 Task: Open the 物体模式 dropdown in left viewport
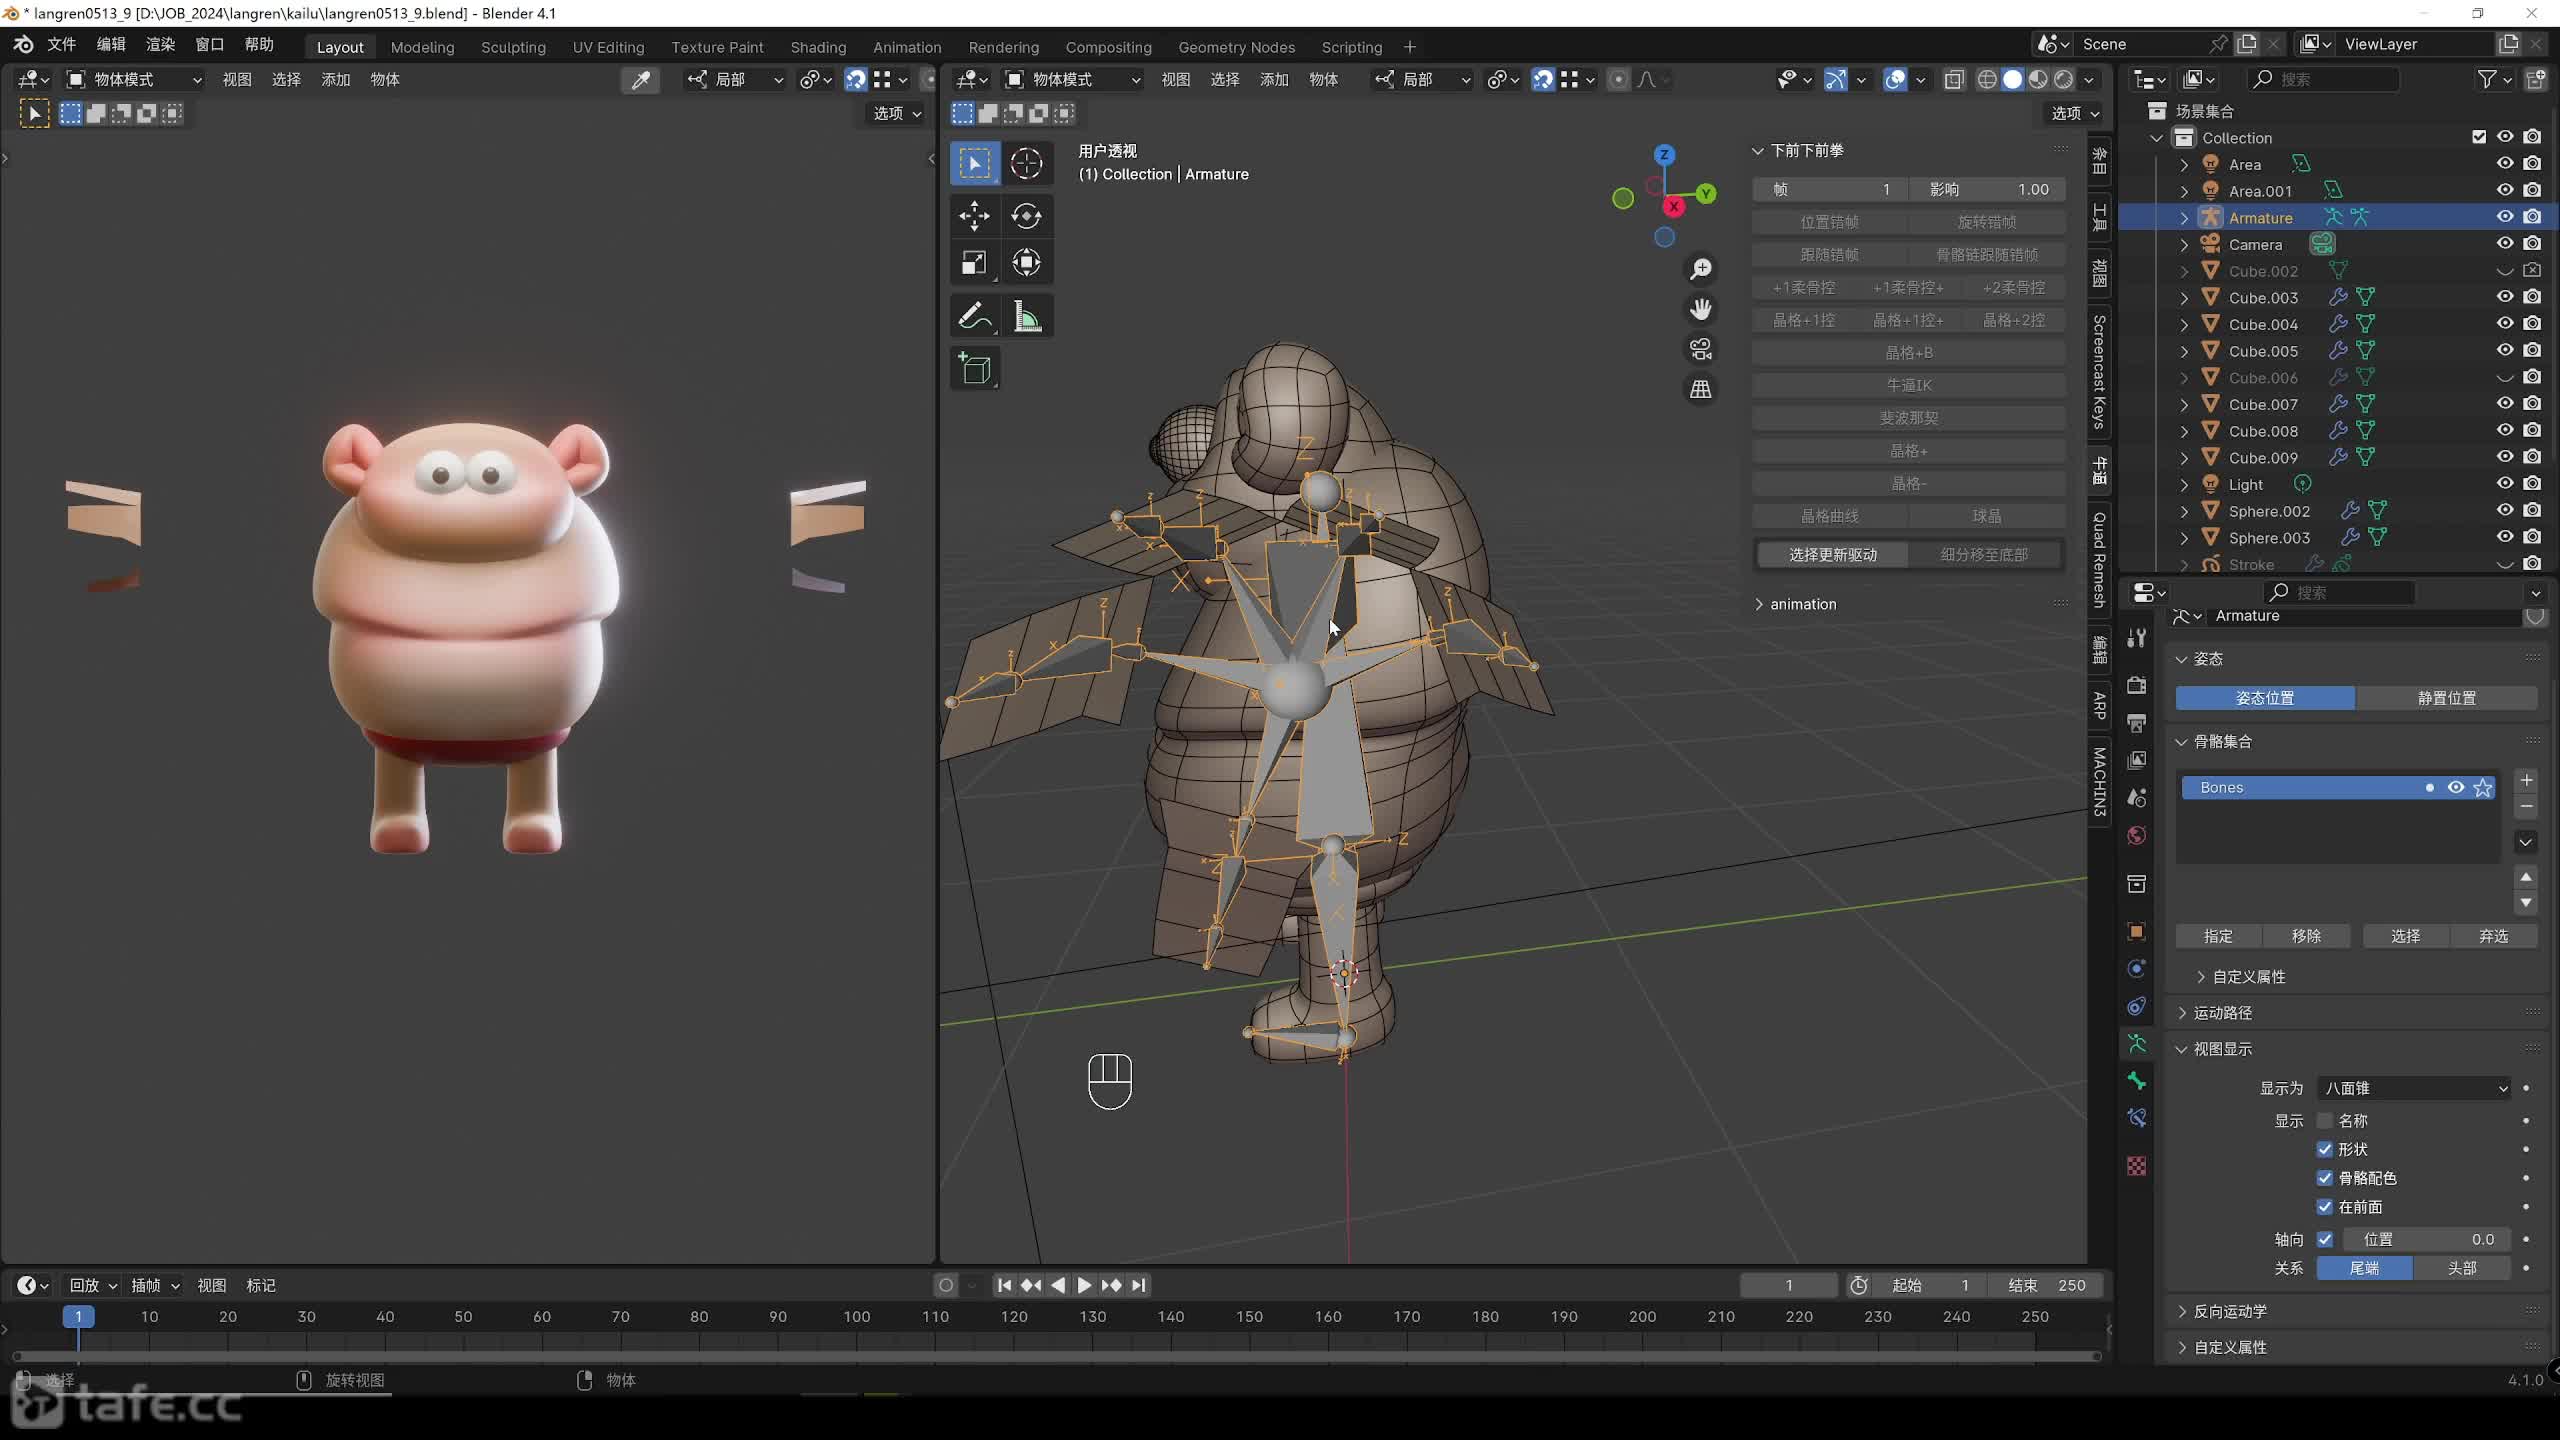click(x=133, y=79)
